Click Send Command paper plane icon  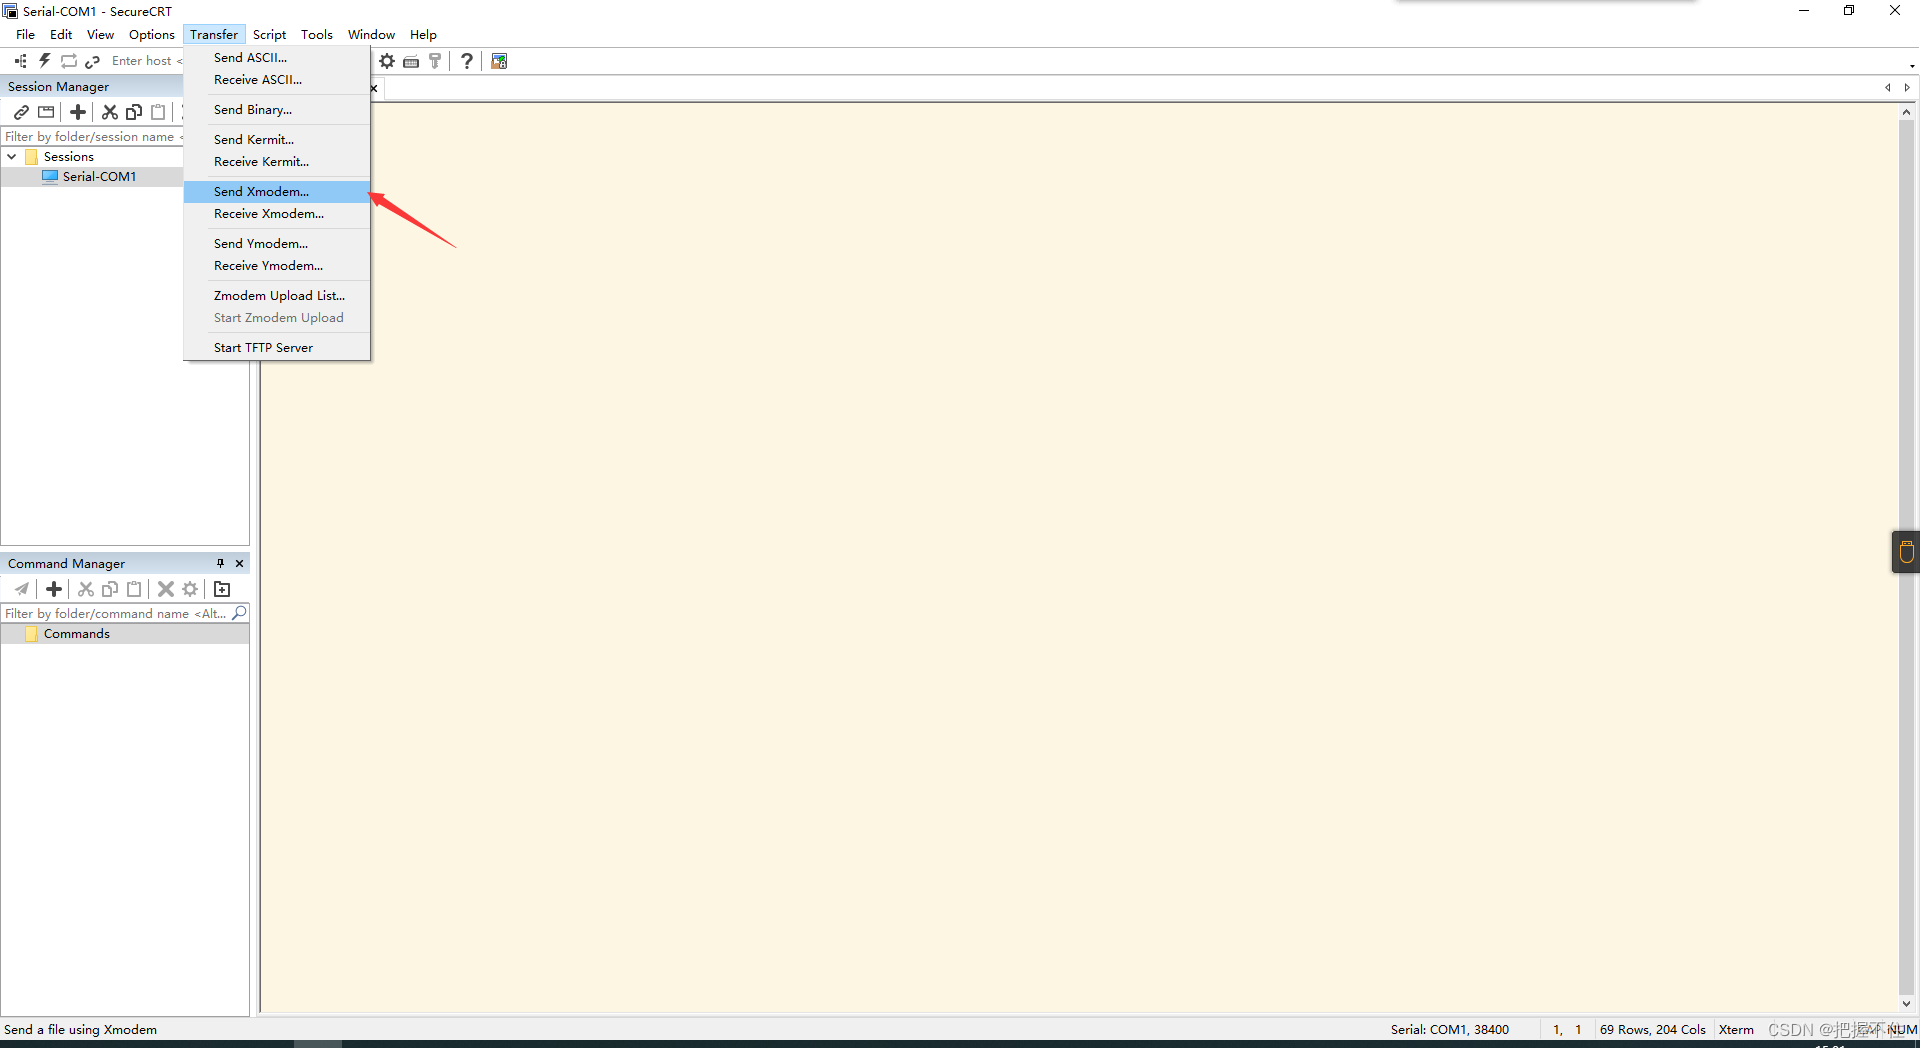click(21, 589)
